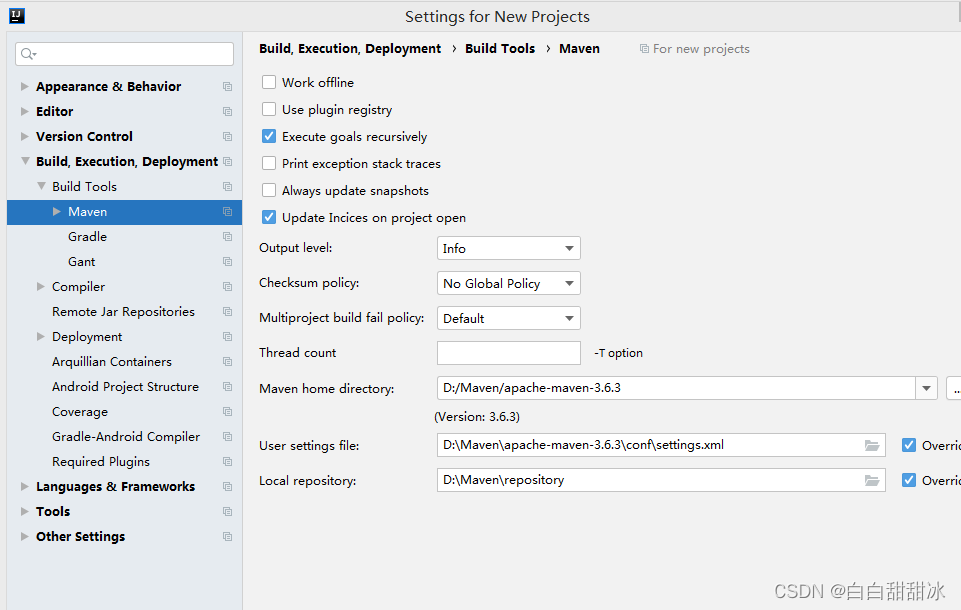Click the Thread count input field
The height and width of the screenshot is (610, 961).
(x=509, y=353)
